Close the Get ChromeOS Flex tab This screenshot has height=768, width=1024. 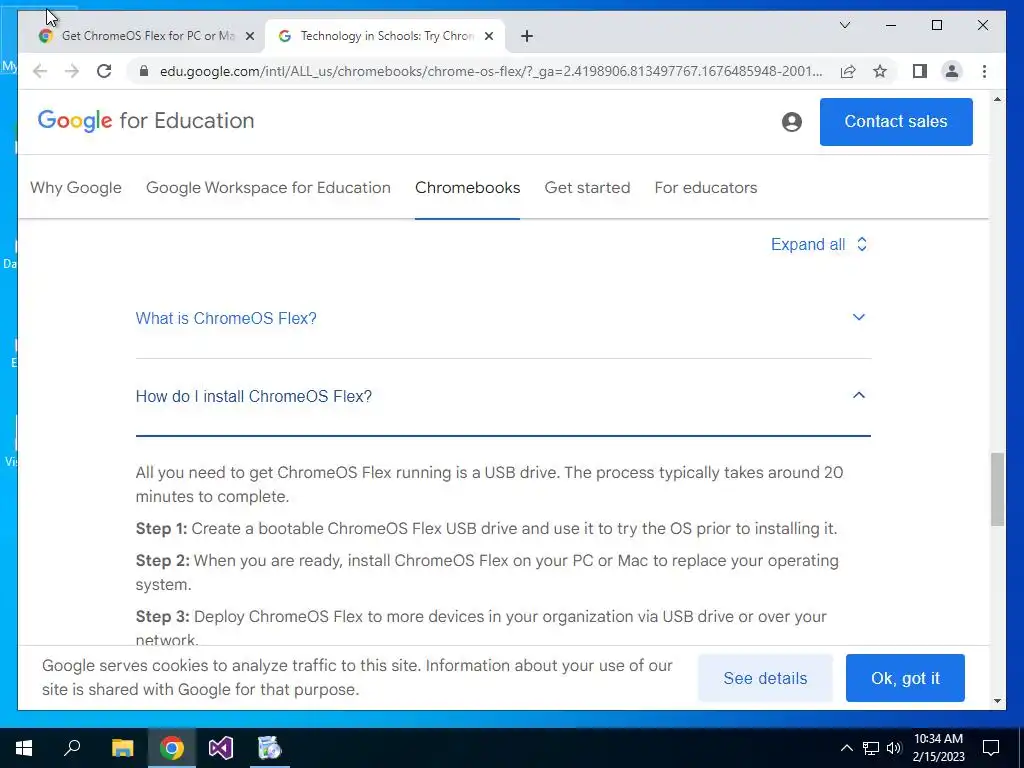[249, 36]
